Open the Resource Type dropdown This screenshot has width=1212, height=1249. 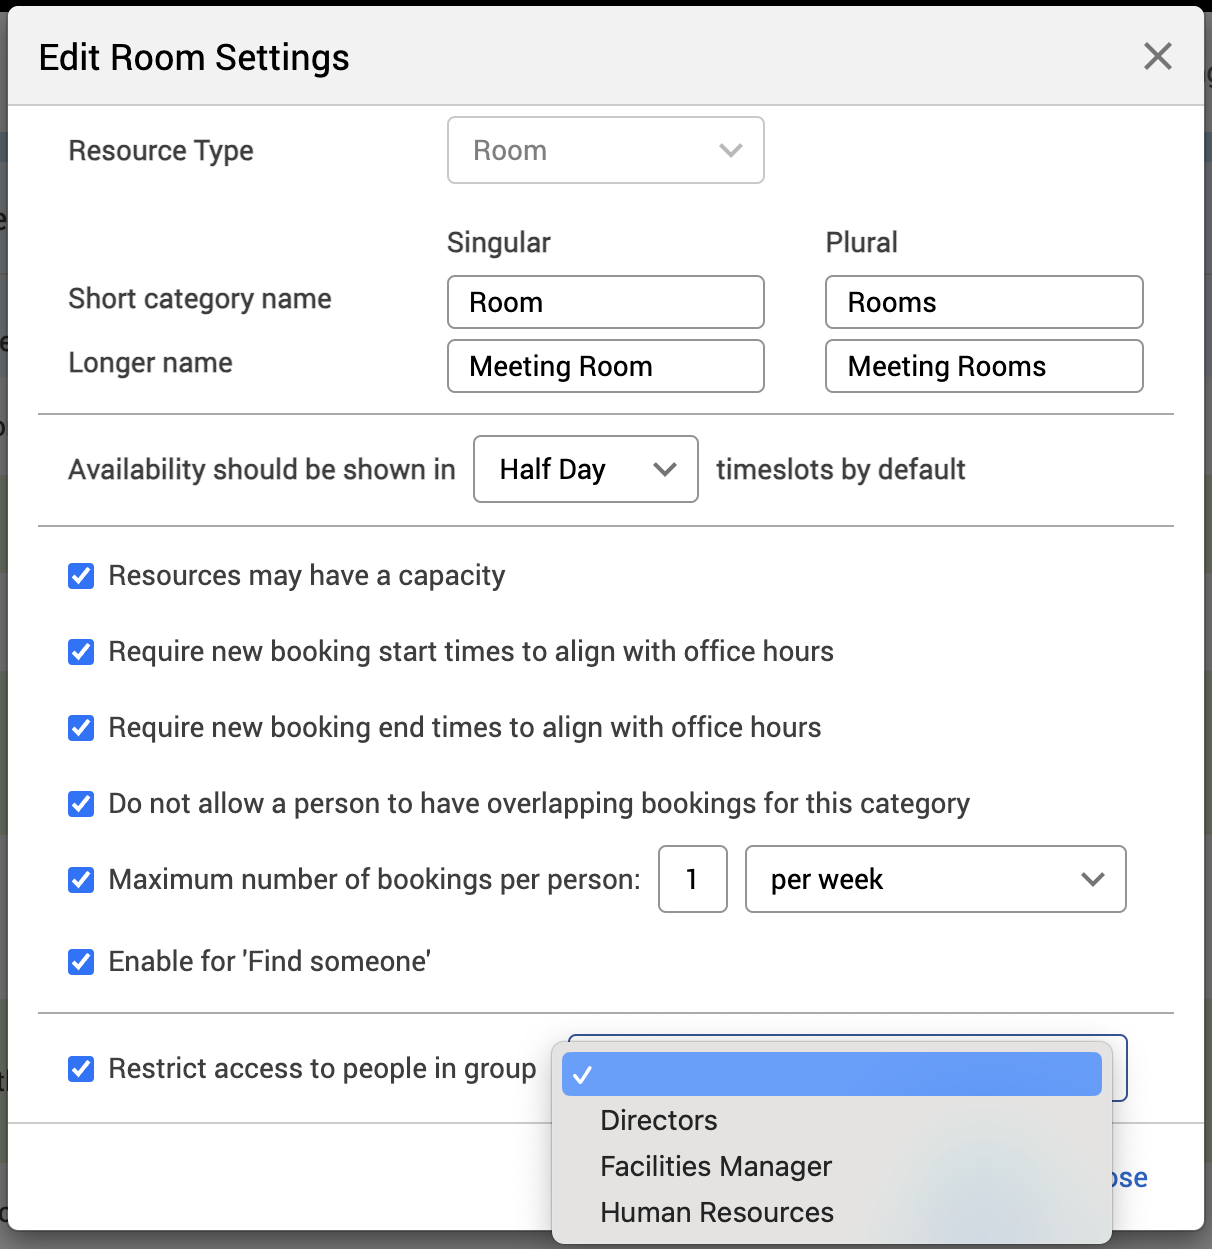click(x=604, y=150)
